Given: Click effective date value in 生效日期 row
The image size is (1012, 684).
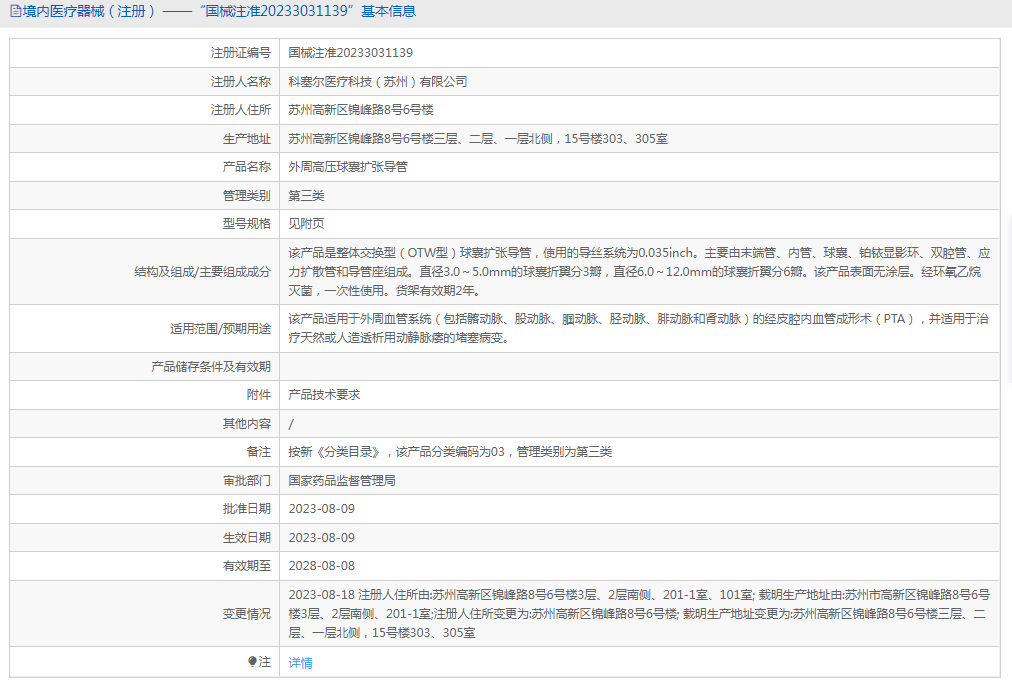Looking at the screenshot, I should (x=321, y=538).
